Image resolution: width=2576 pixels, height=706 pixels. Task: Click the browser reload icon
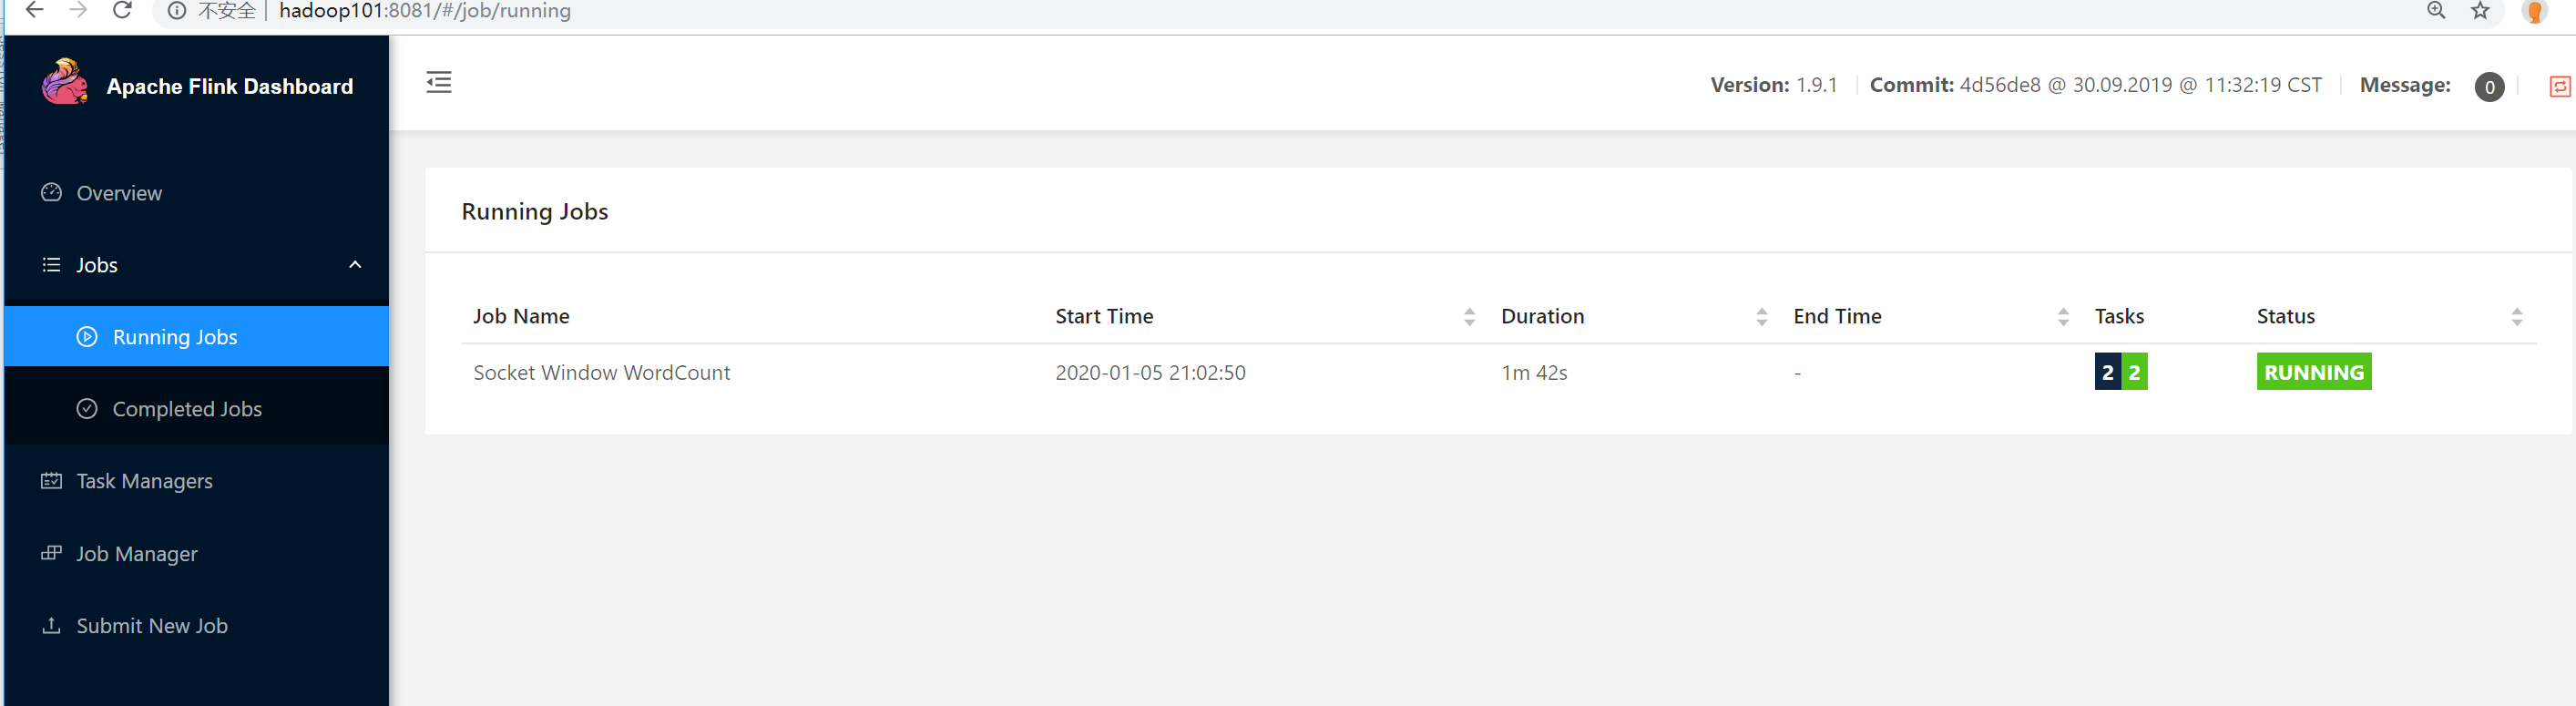point(122,11)
